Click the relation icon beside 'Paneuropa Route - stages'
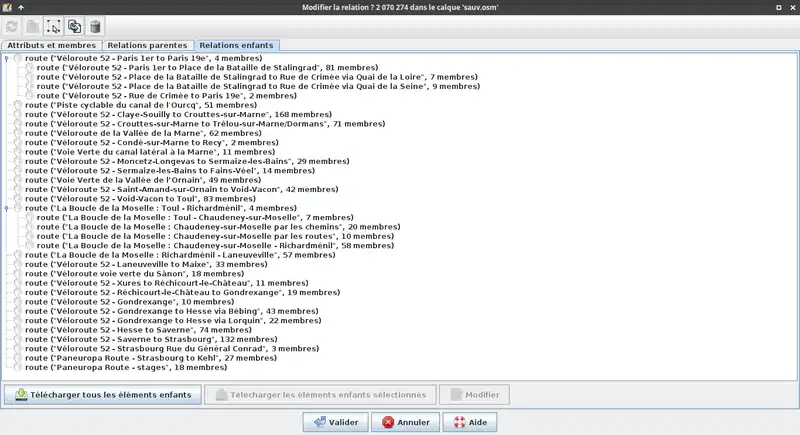This screenshot has width=800, height=435. pos(17,367)
